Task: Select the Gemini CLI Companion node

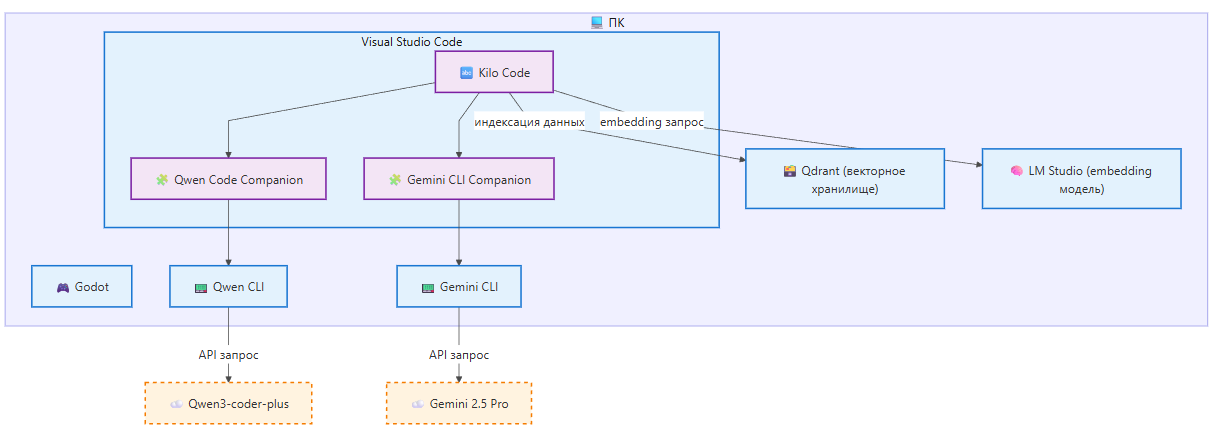Action: click(x=459, y=179)
